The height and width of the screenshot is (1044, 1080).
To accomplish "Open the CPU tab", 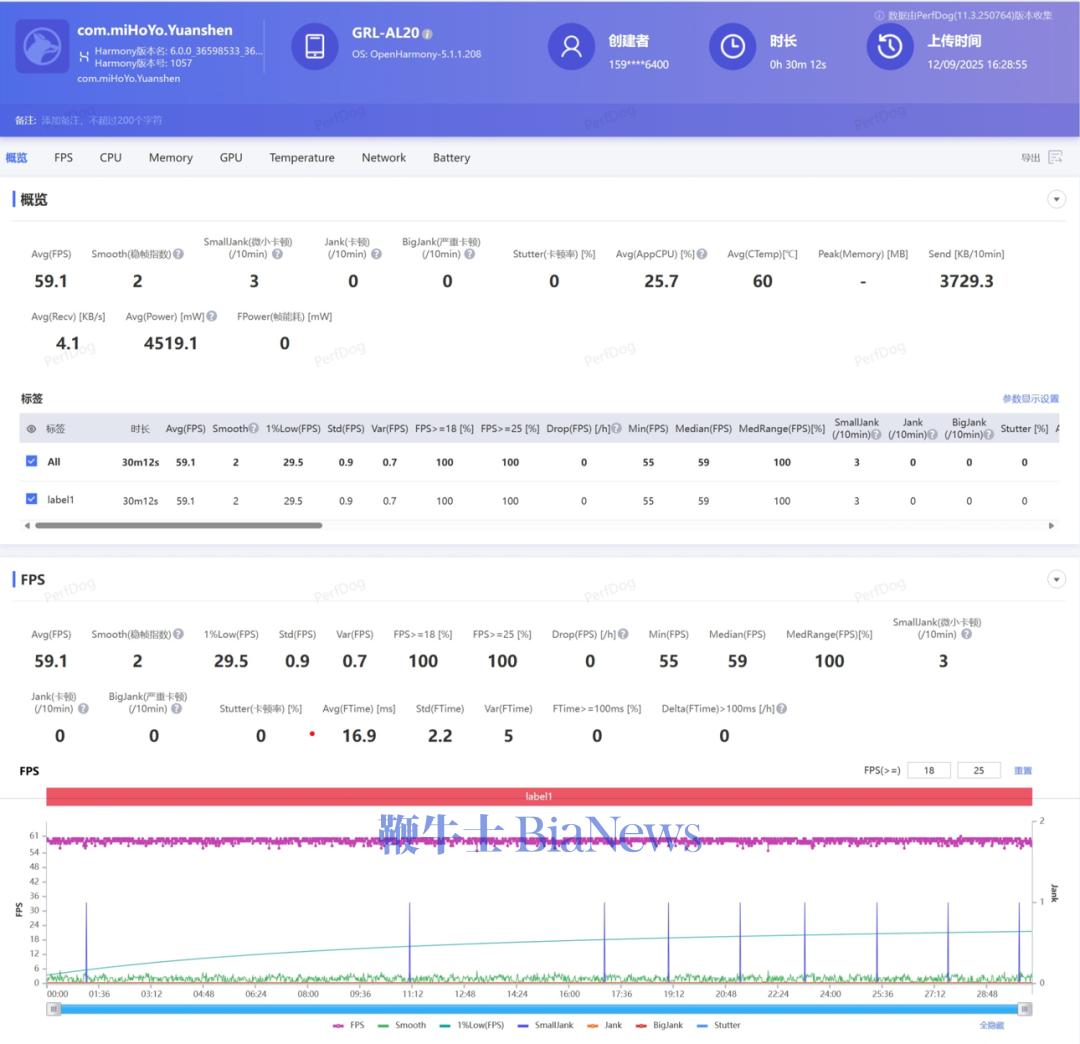I will click(x=110, y=158).
